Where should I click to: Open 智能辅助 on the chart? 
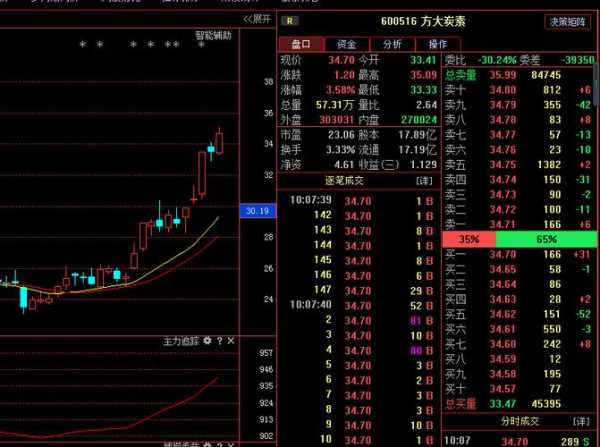click(x=214, y=36)
